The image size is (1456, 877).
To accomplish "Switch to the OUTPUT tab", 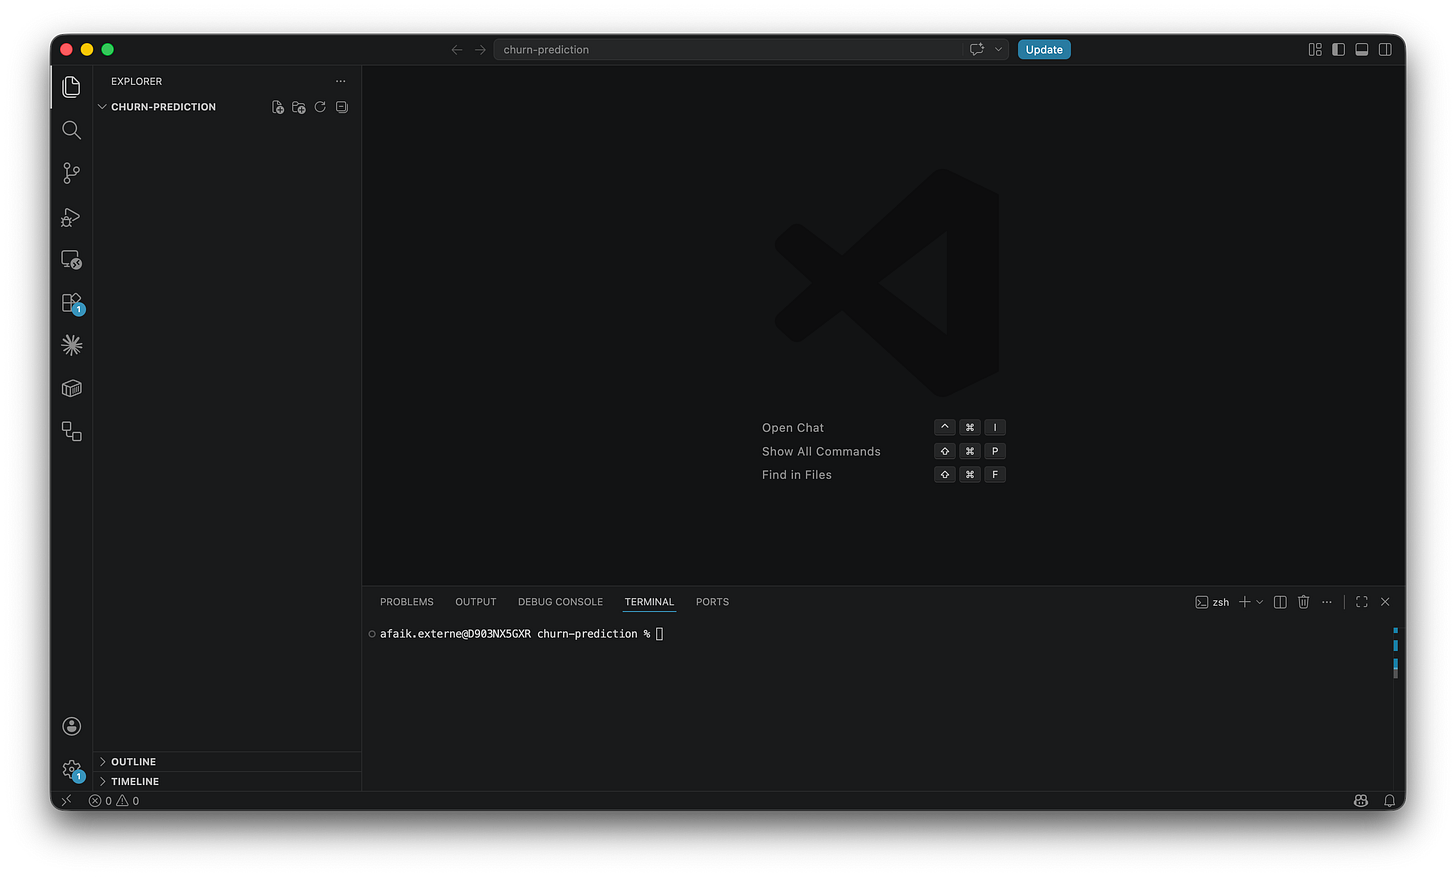I will click(475, 601).
